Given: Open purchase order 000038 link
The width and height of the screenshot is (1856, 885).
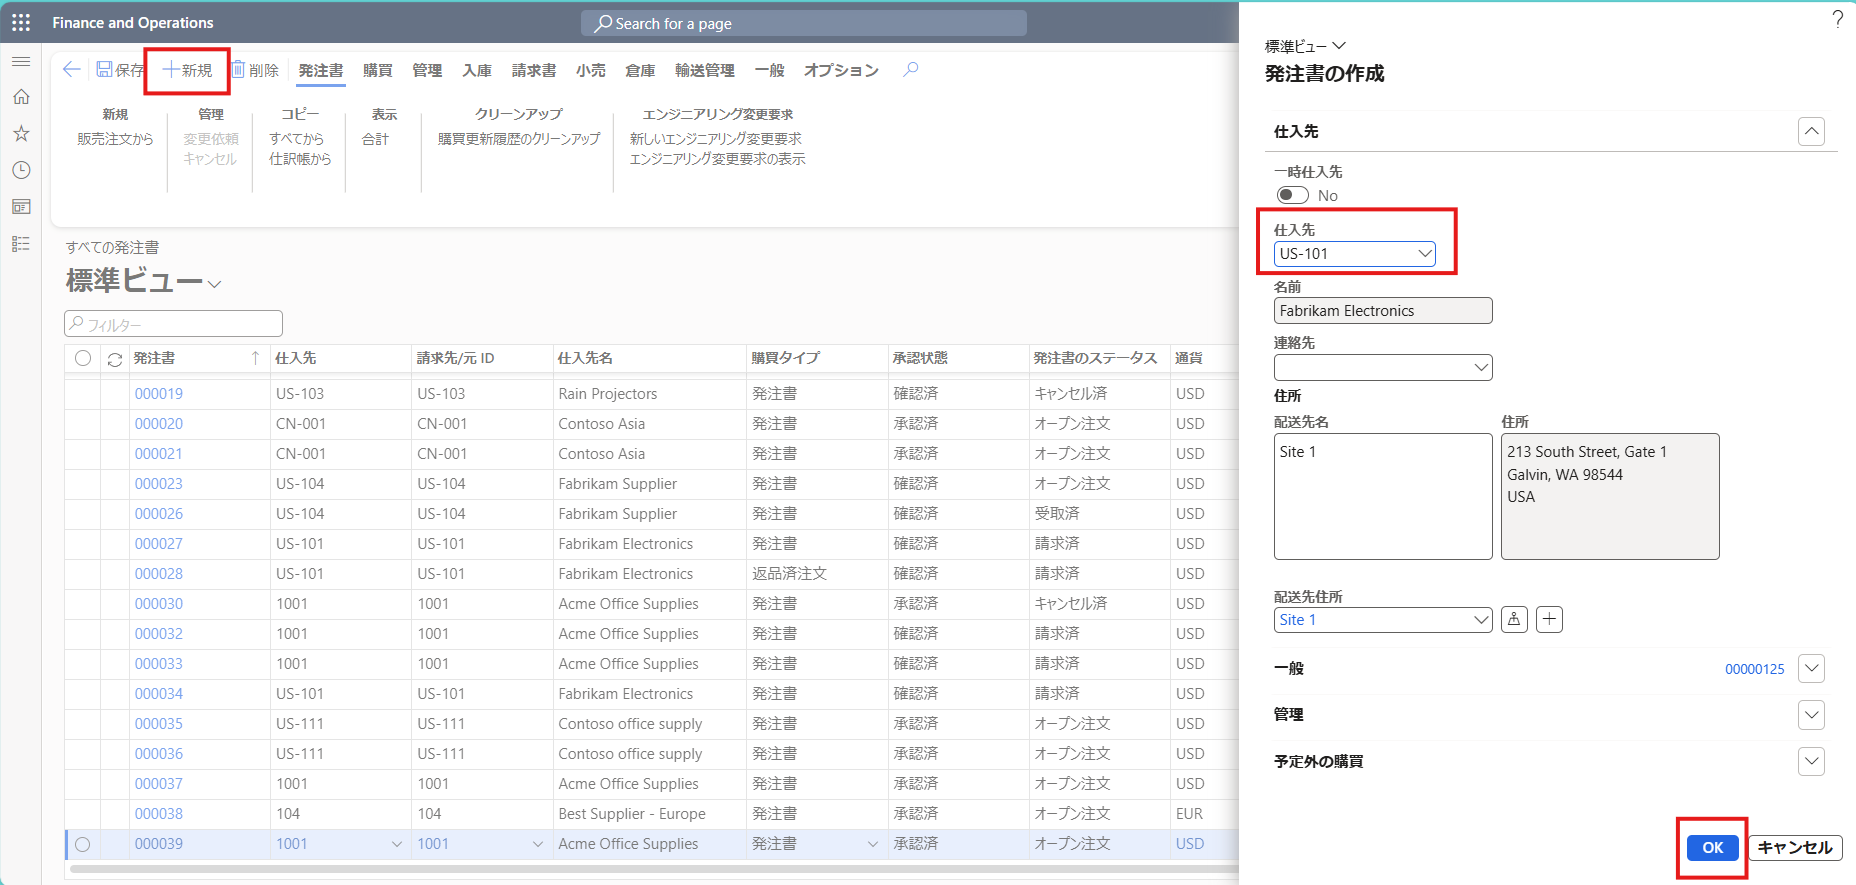Looking at the screenshot, I should (159, 814).
